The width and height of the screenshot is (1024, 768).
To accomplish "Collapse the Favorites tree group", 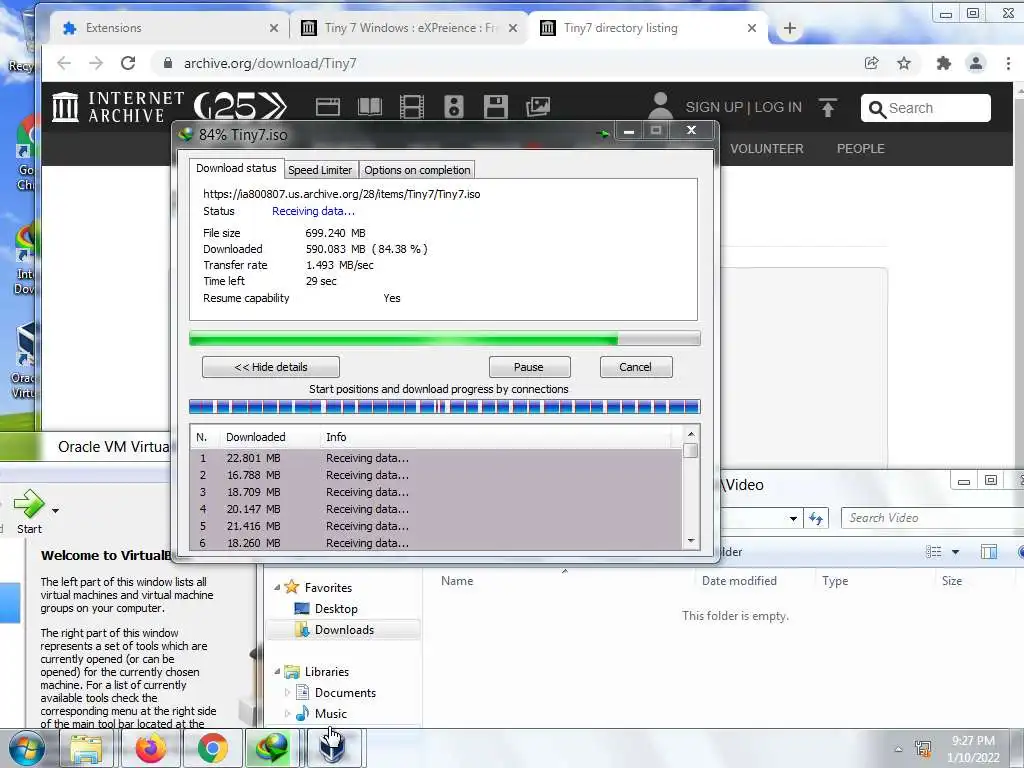I will point(277,588).
